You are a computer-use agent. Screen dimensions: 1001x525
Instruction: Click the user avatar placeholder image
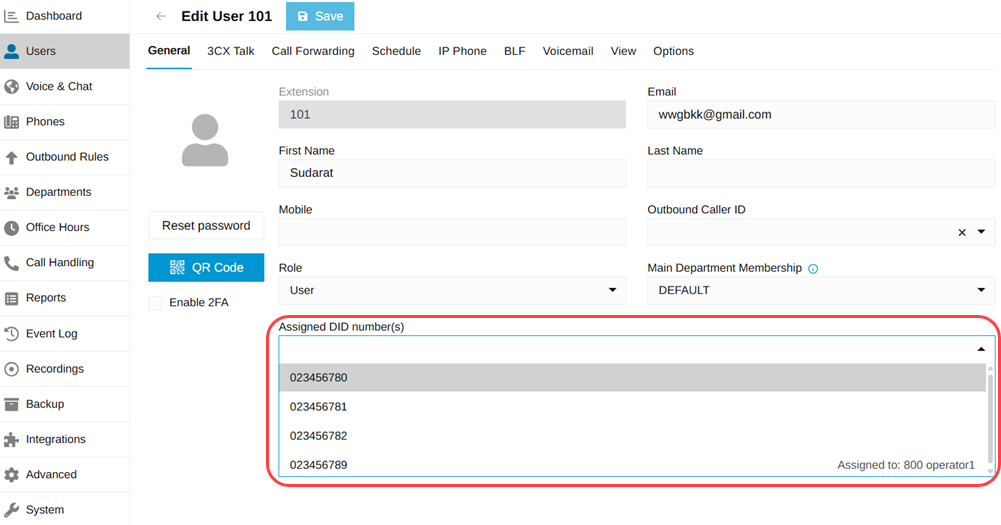(x=205, y=140)
